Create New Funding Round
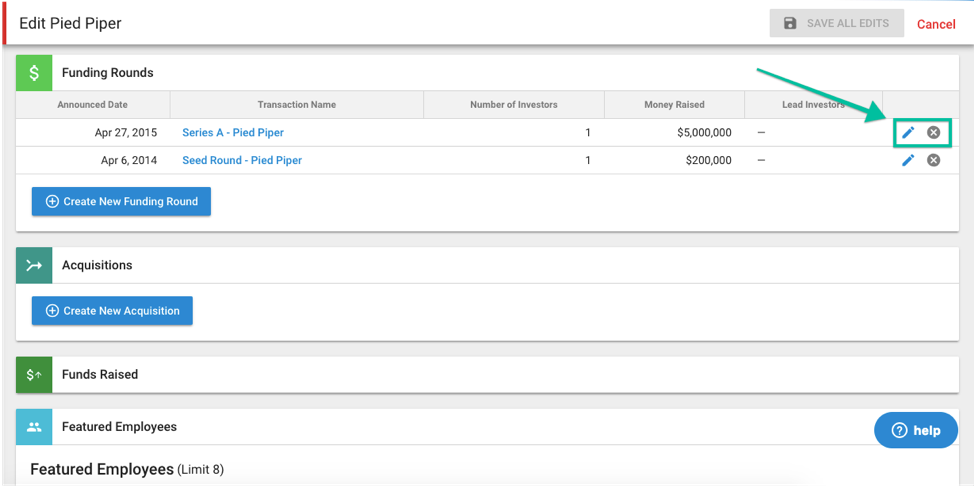Viewport: 974px width, 495px height. coord(121,201)
